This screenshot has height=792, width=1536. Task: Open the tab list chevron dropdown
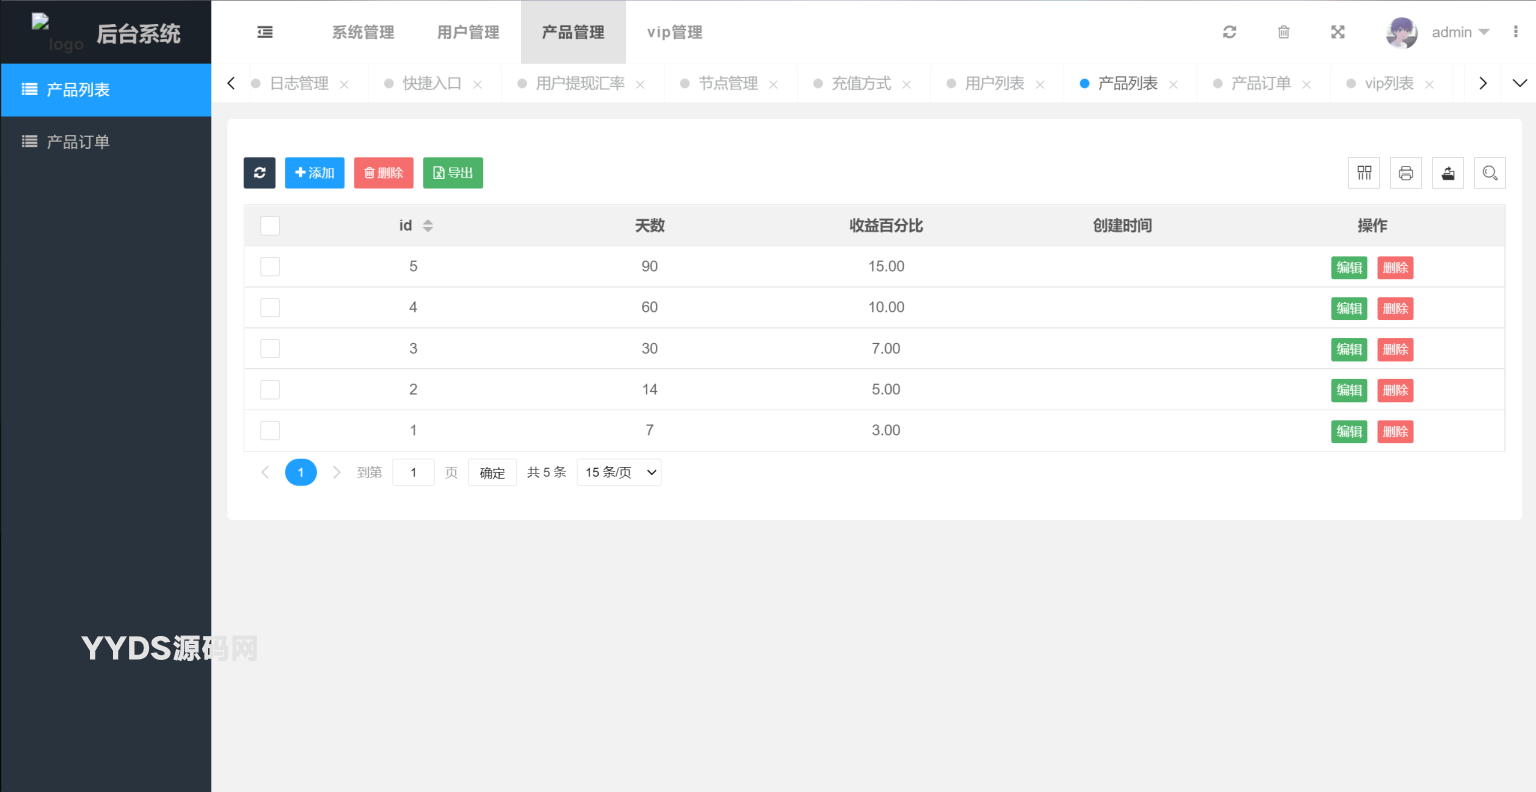click(1519, 83)
